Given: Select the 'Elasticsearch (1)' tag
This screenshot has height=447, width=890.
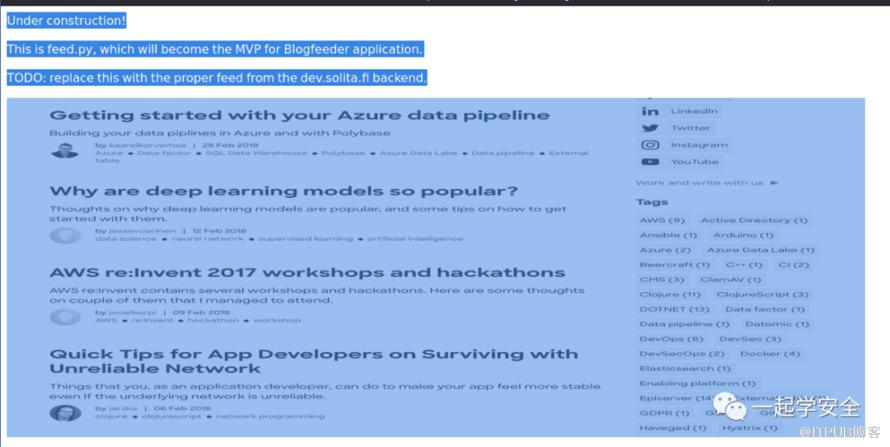Looking at the screenshot, I should [x=685, y=368].
